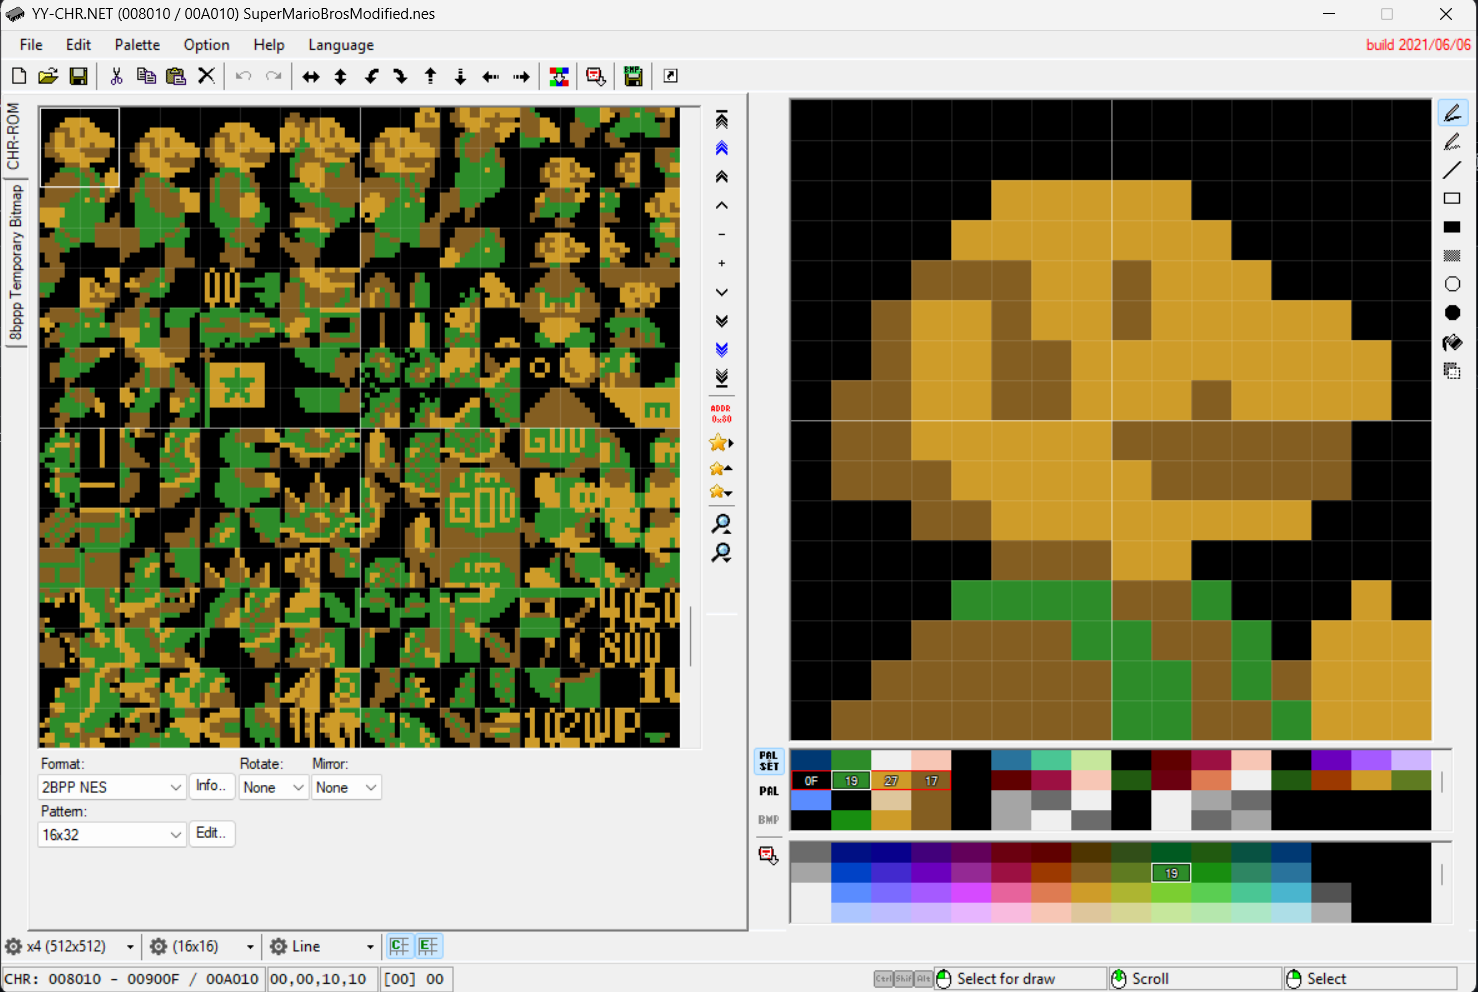
Task: Jump to the end of the CHR address
Action: coord(721,378)
